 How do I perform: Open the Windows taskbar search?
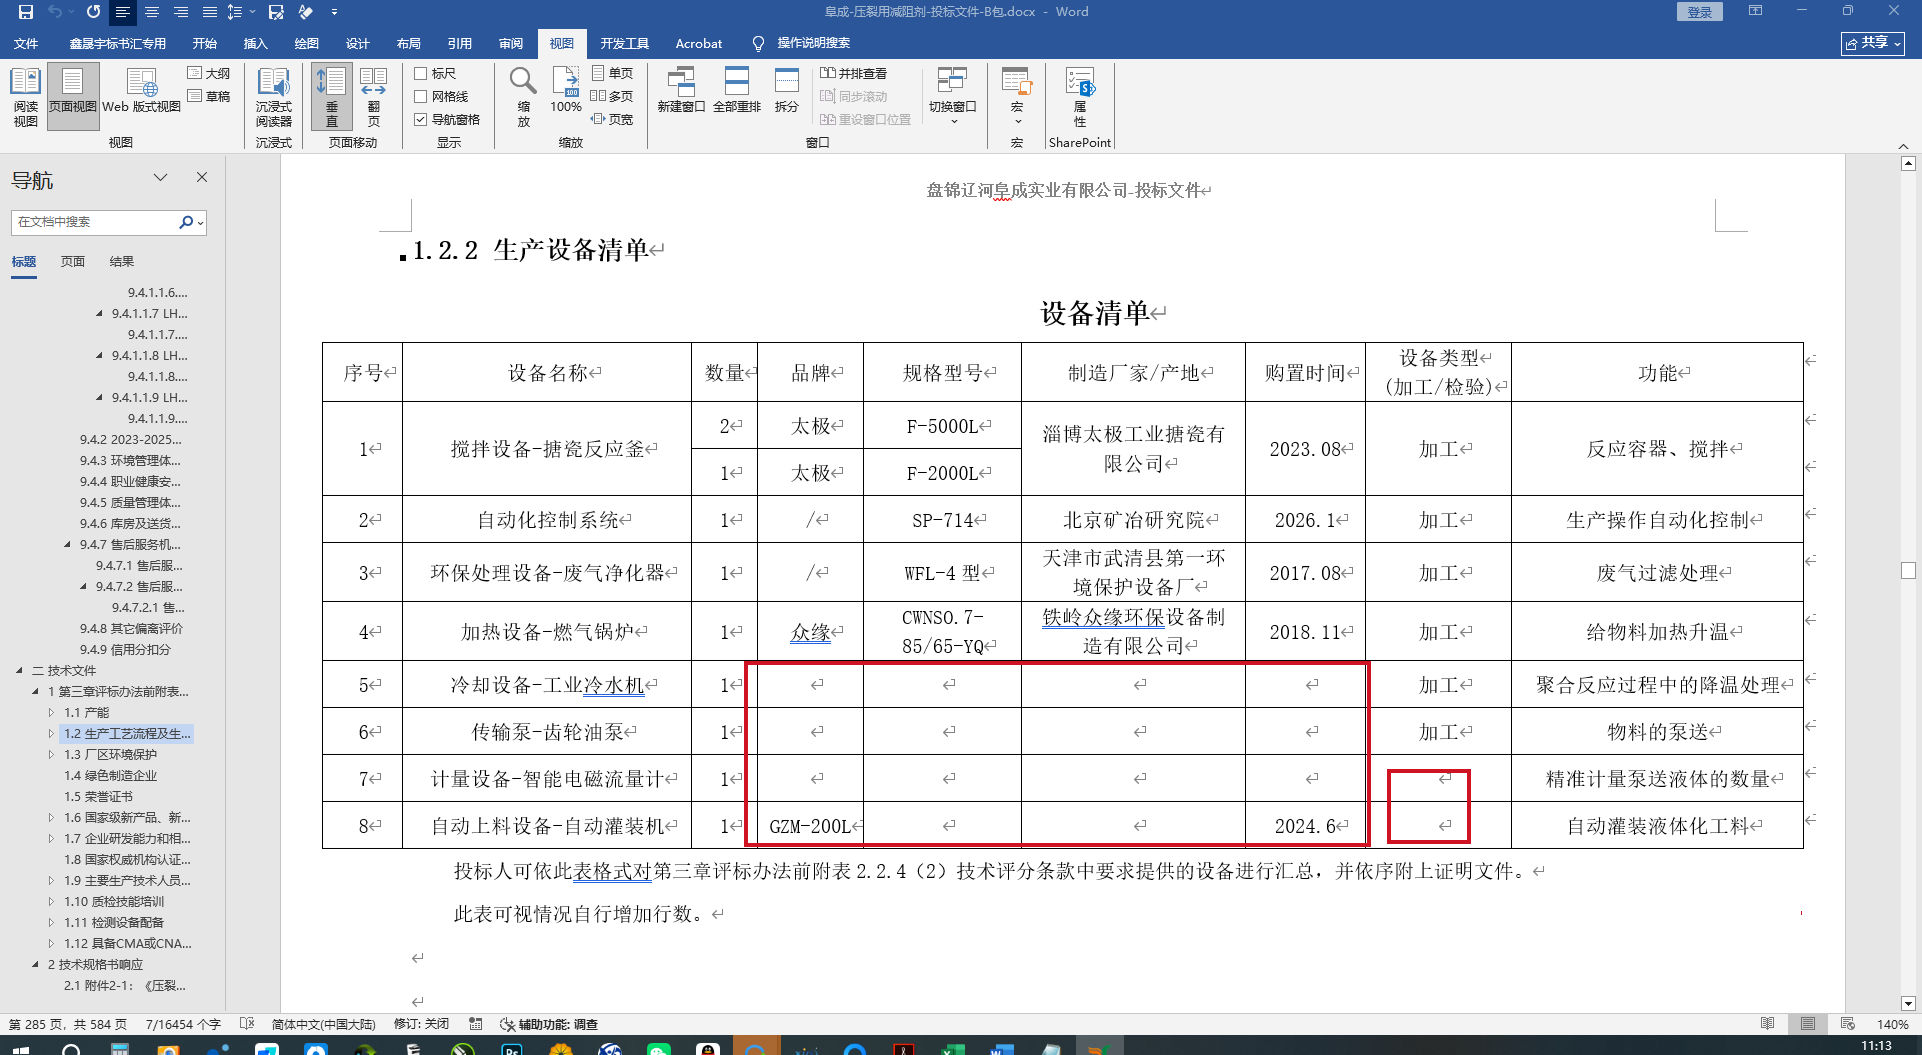point(72,1048)
